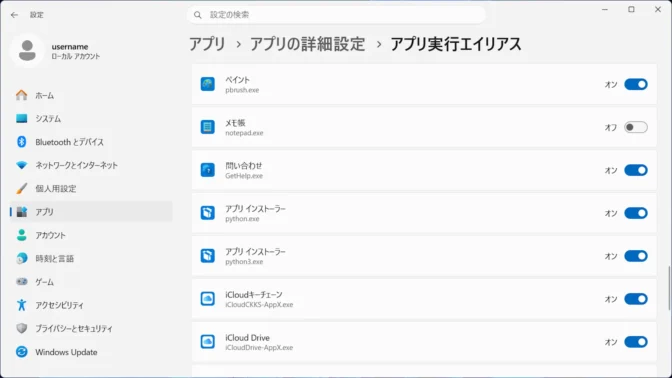Click the iCloudキーチェーン app icon
The width and height of the screenshot is (672, 378).
(x=207, y=299)
